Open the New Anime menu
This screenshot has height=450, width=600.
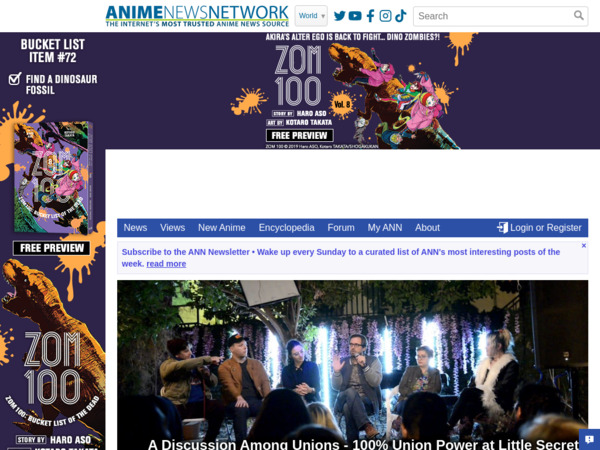point(222,228)
